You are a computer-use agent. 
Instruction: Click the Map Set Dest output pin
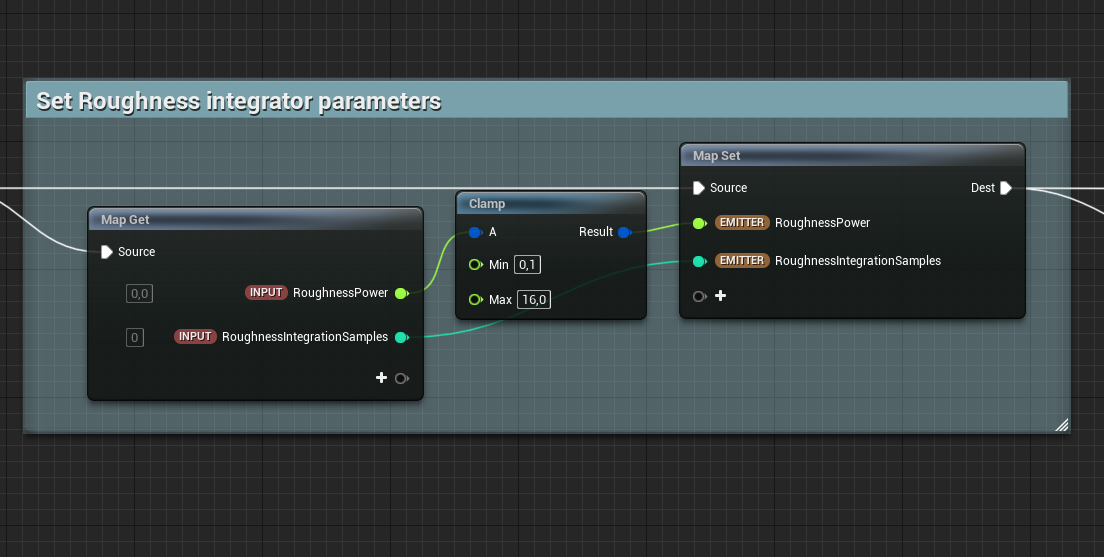1006,188
